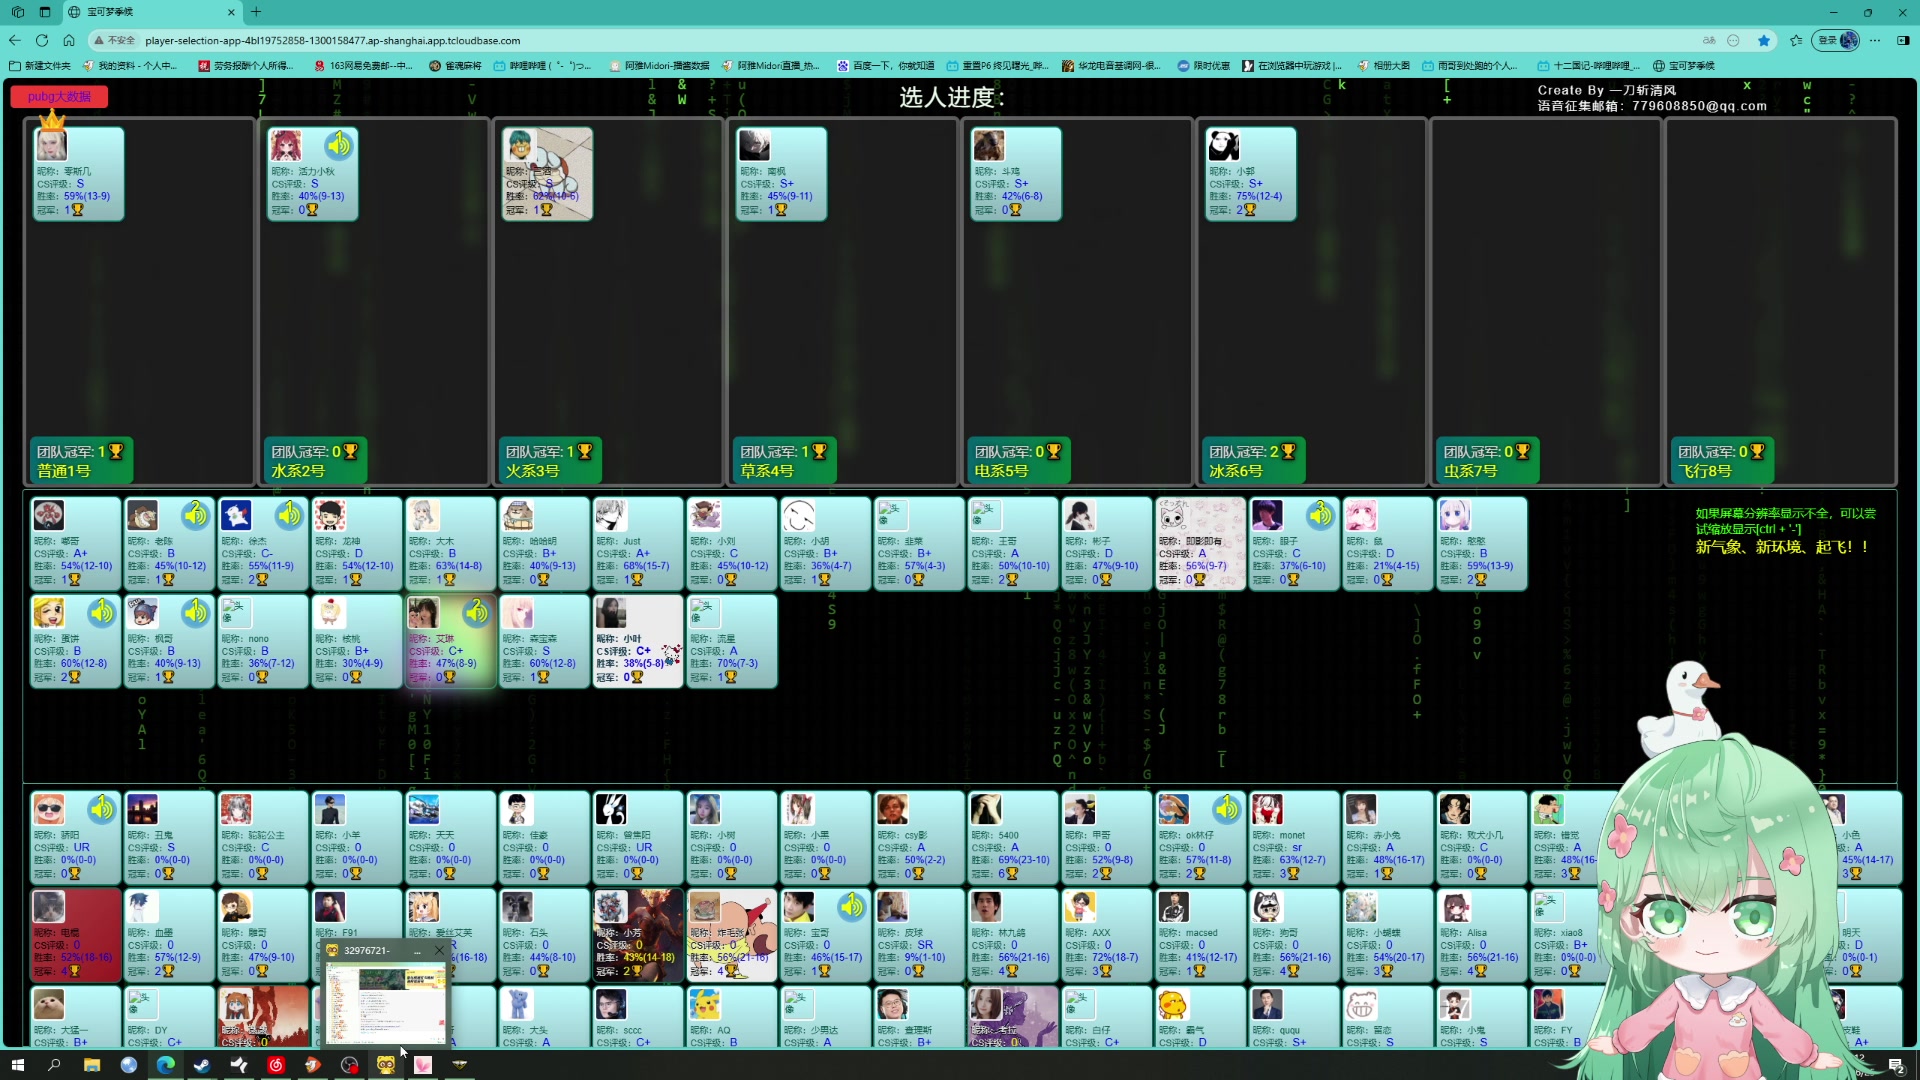The height and width of the screenshot is (1080, 1920).
Task: Select the 龙神 player card avatar
Action: [x=330, y=516]
